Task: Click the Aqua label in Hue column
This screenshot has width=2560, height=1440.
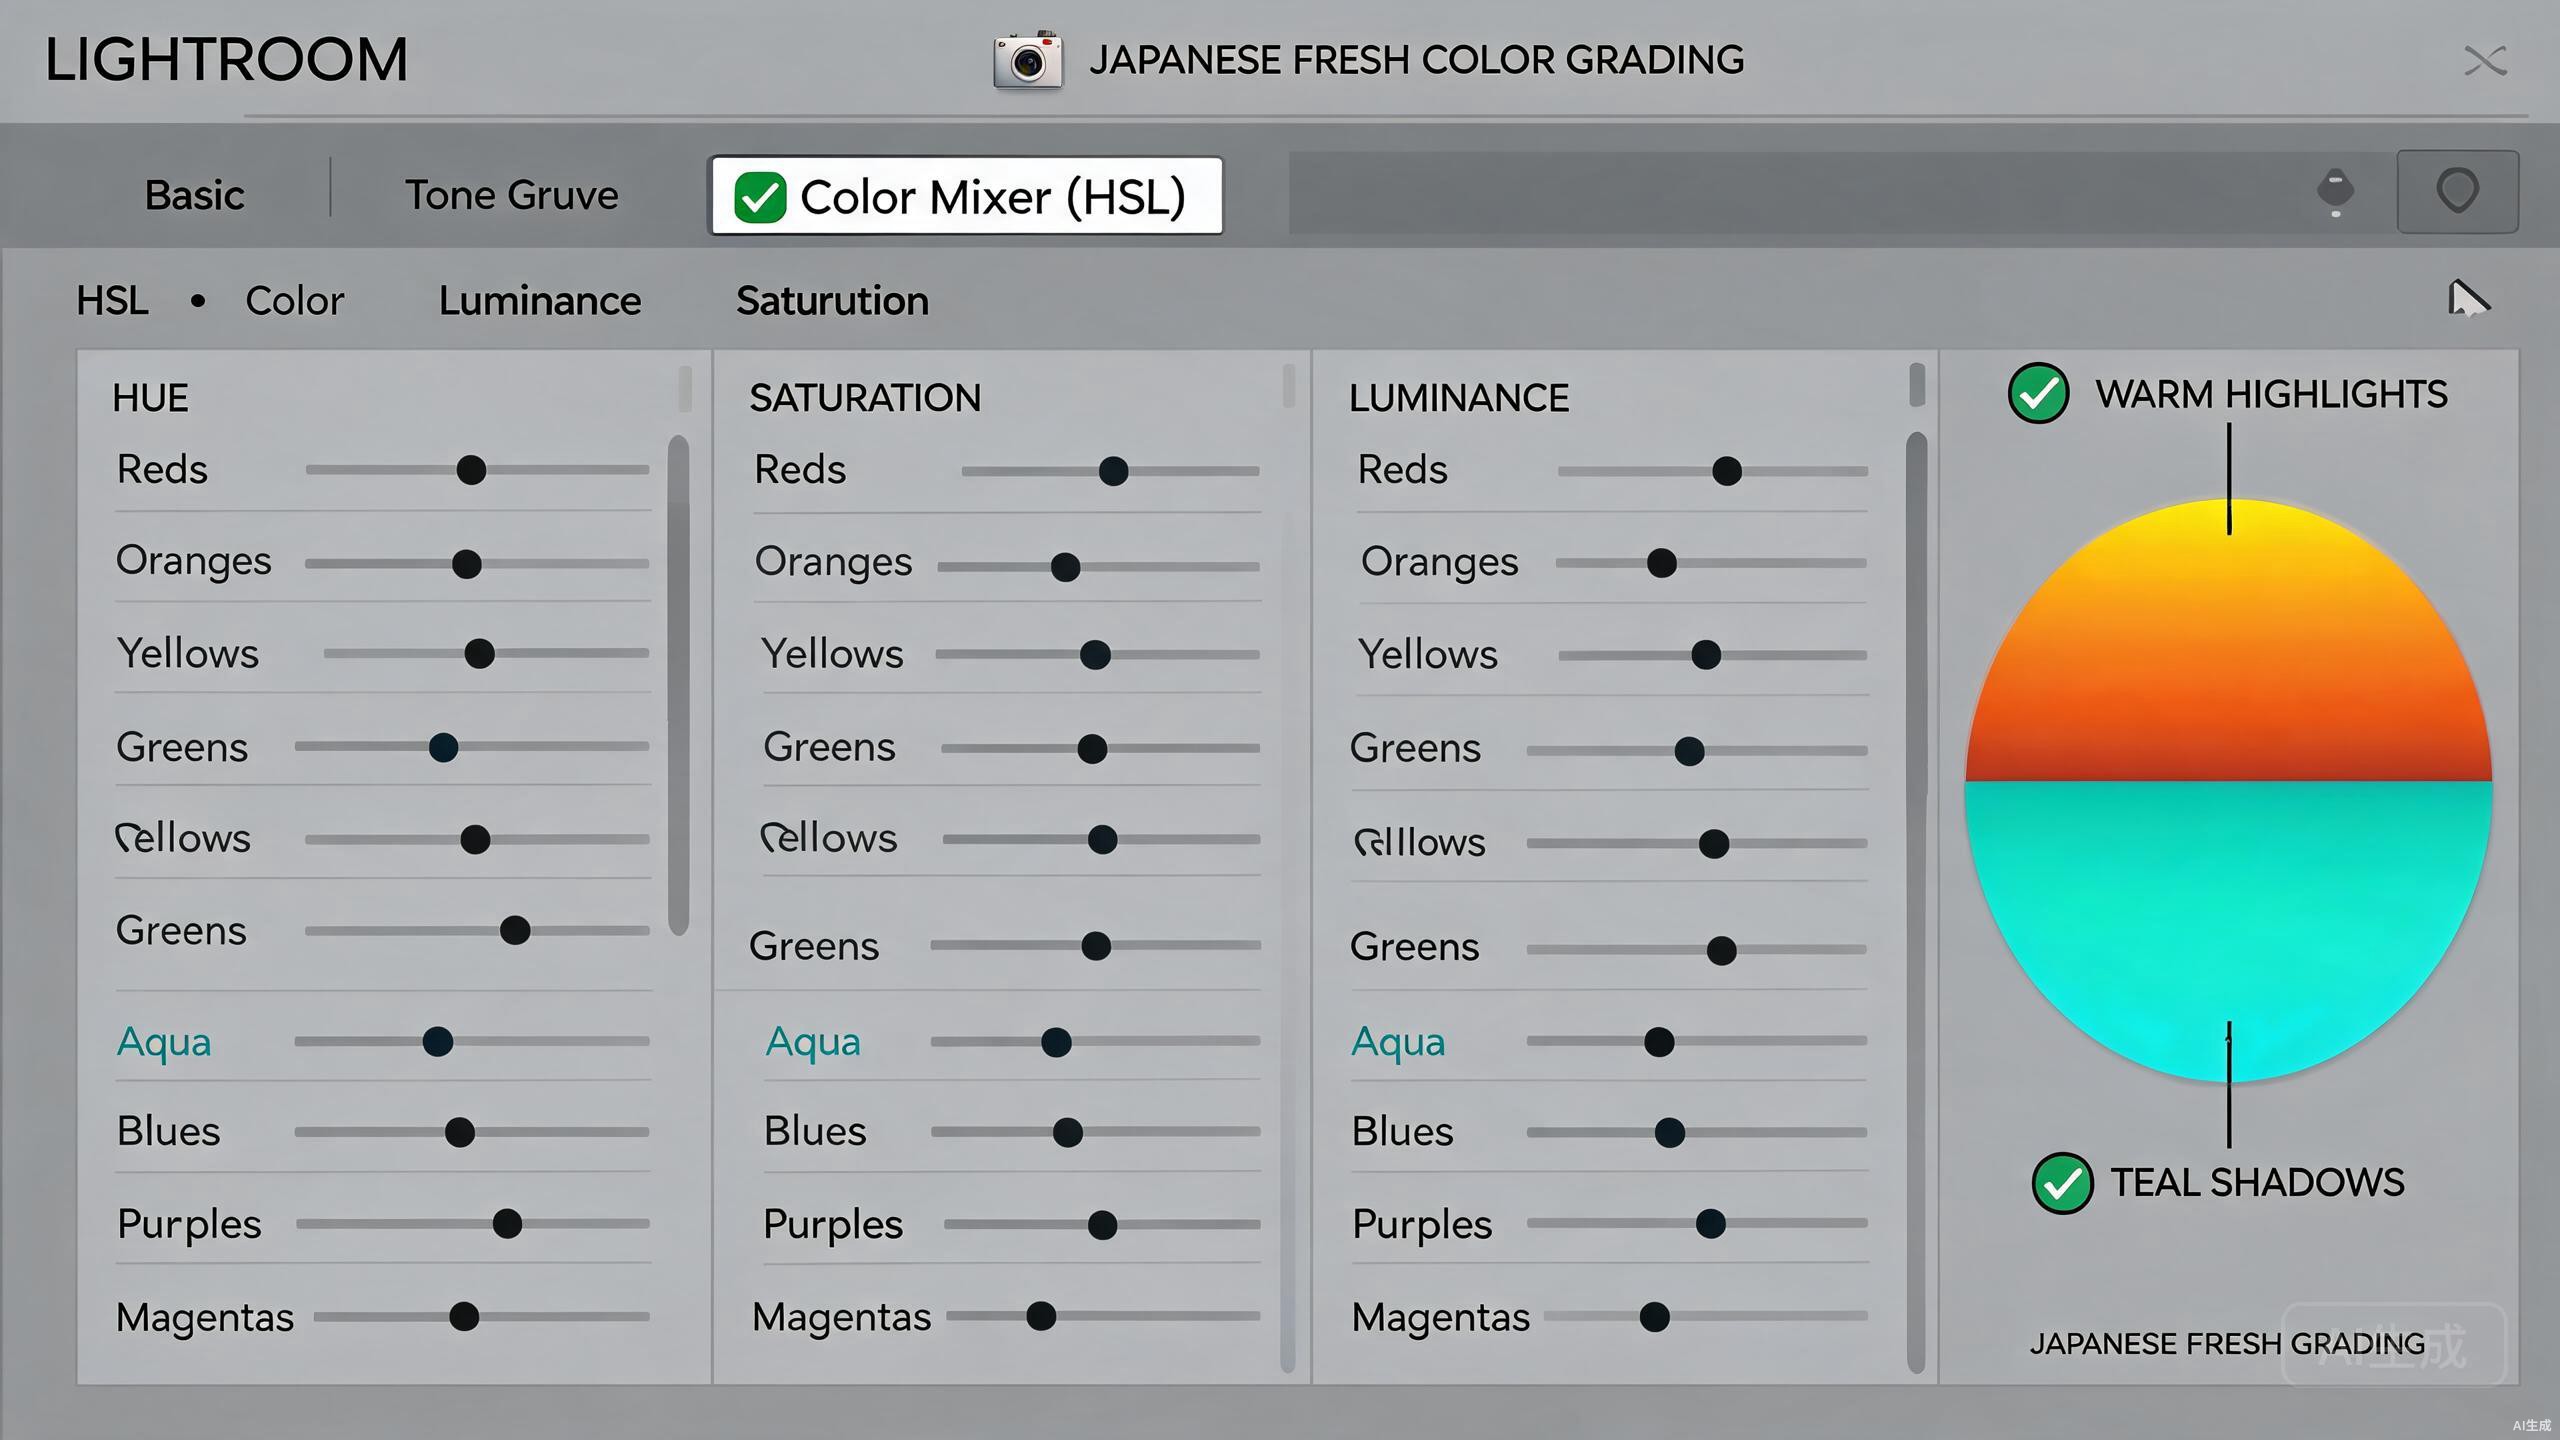Action: [x=164, y=1042]
